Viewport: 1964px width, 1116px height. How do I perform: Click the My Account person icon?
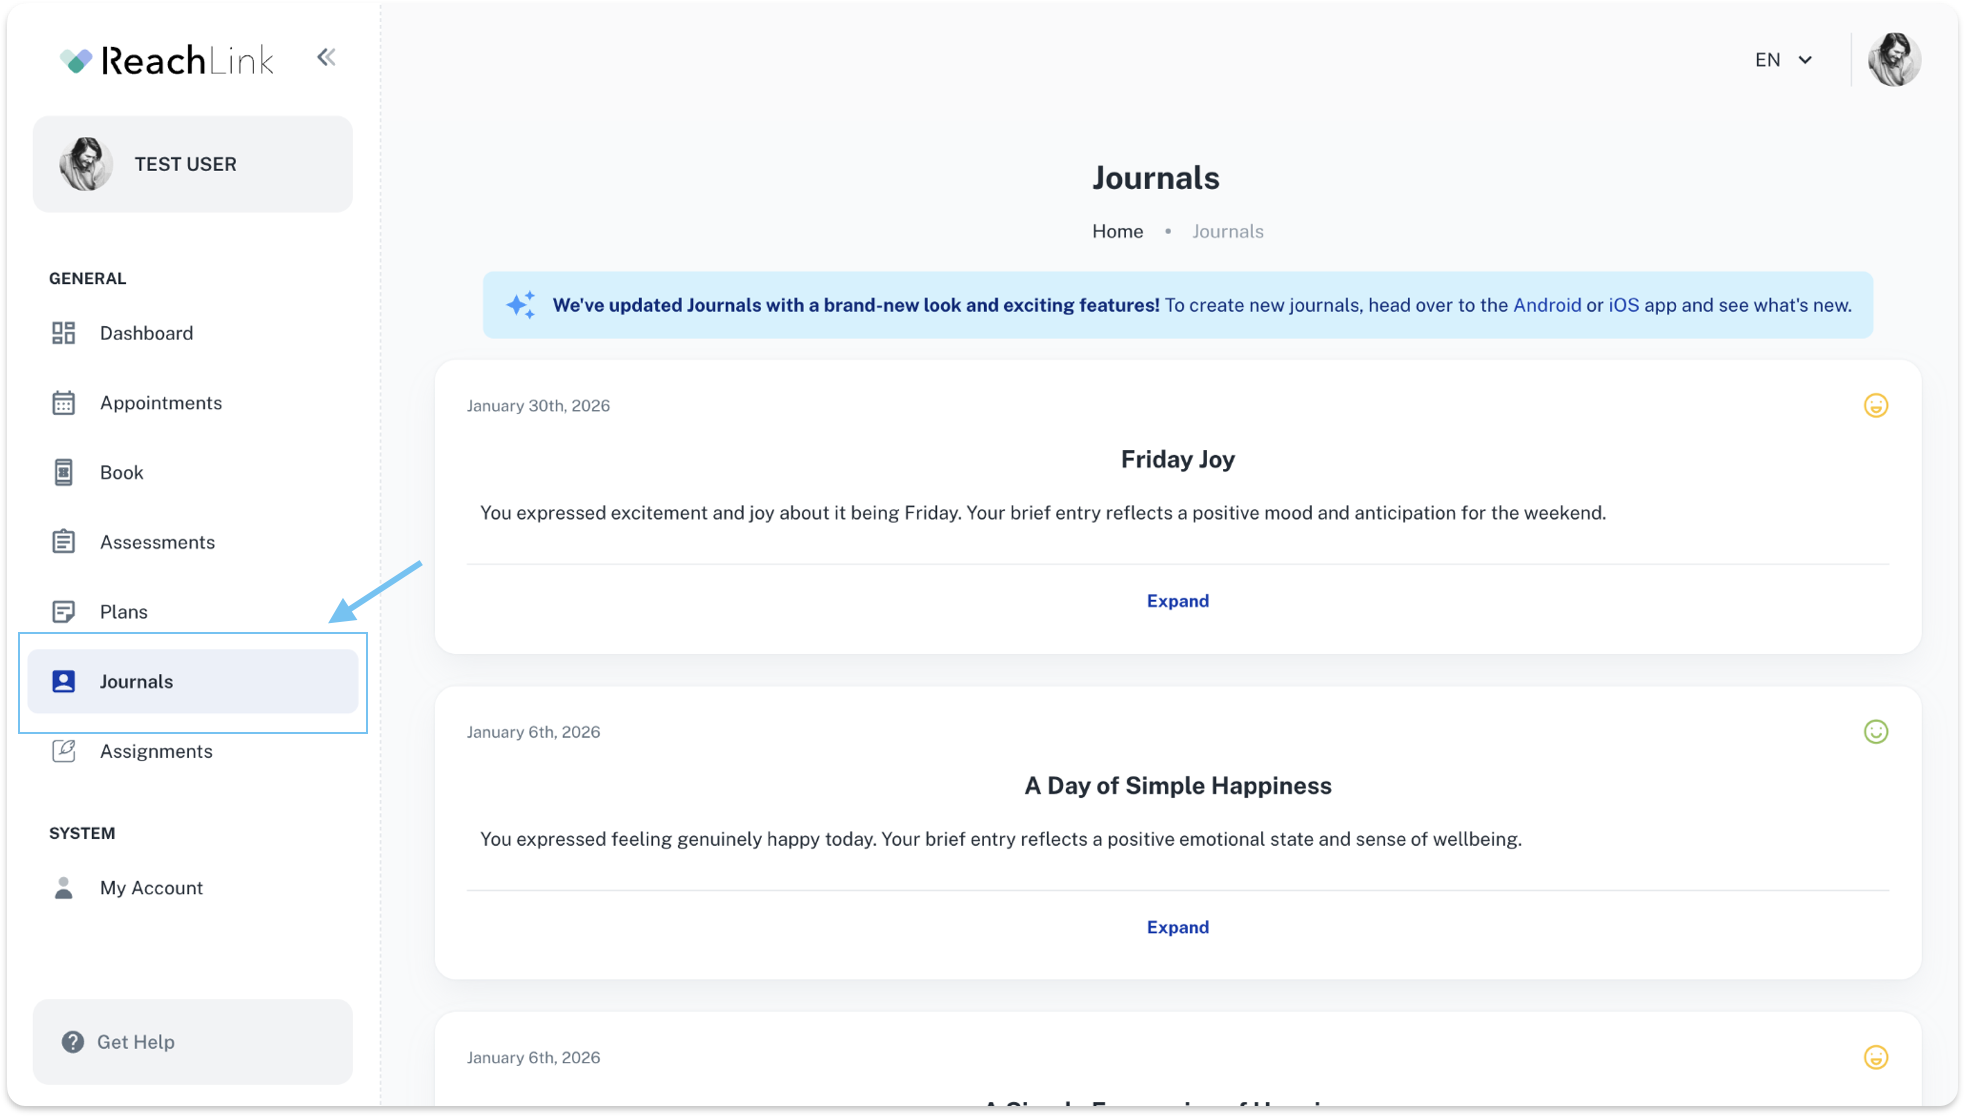(63, 888)
